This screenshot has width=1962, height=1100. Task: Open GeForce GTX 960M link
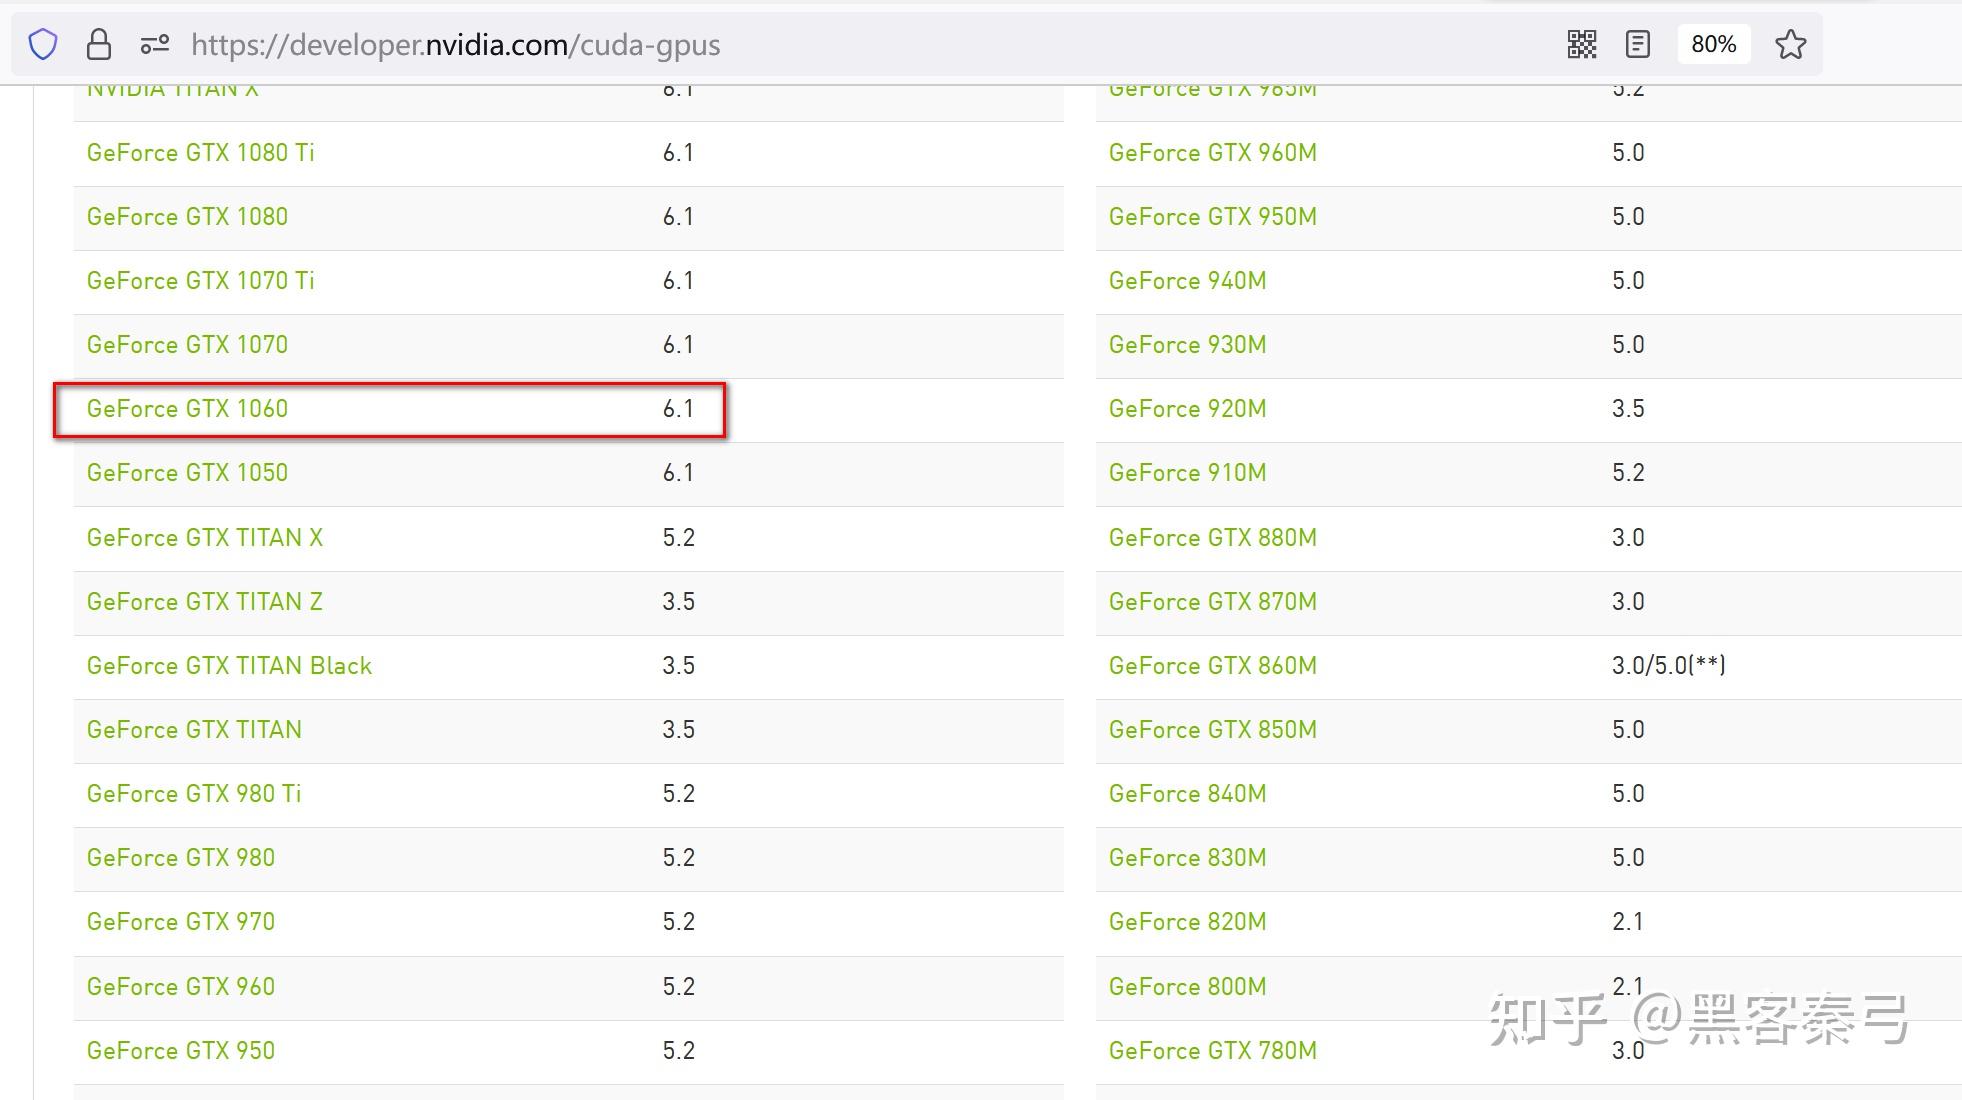click(x=1212, y=153)
